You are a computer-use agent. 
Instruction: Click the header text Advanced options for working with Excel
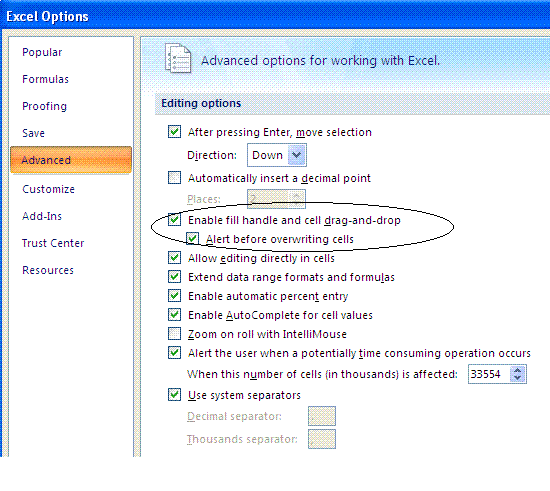320,61
